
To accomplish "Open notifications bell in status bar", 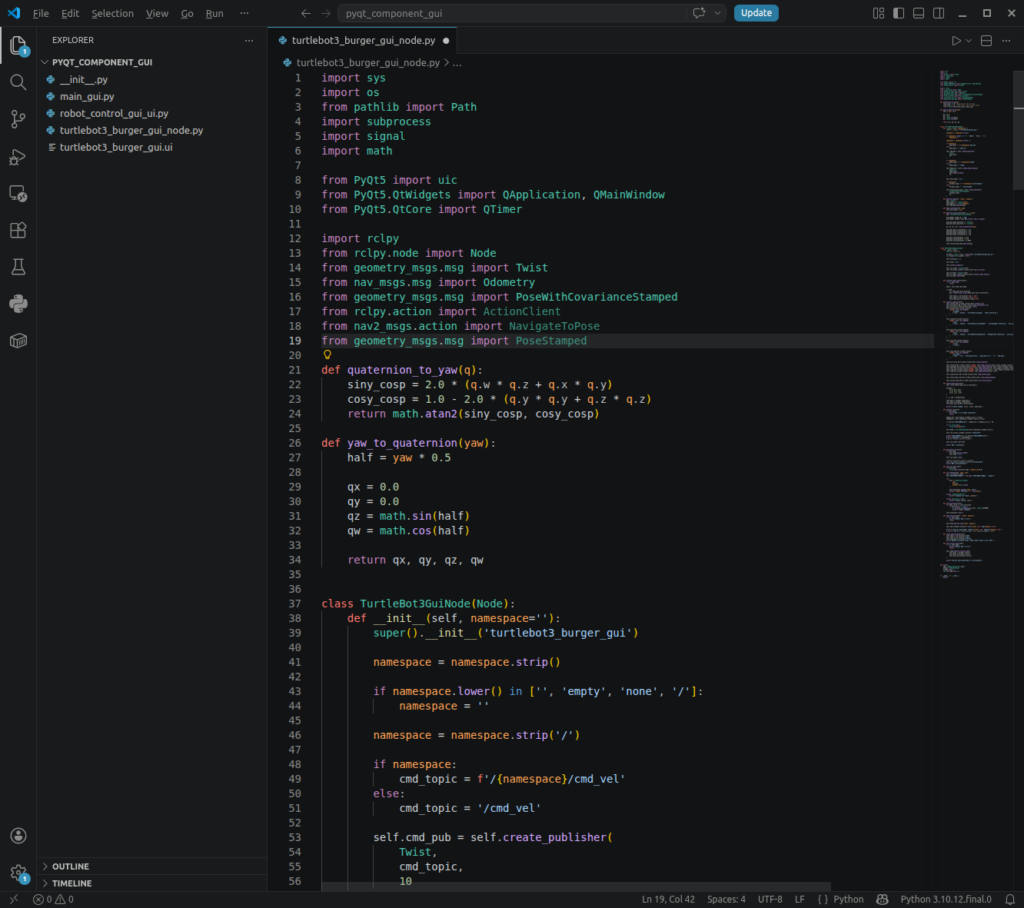I will point(1010,900).
